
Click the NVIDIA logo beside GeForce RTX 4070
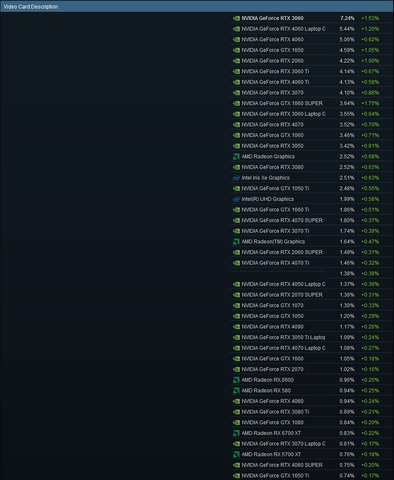point(236,125)
